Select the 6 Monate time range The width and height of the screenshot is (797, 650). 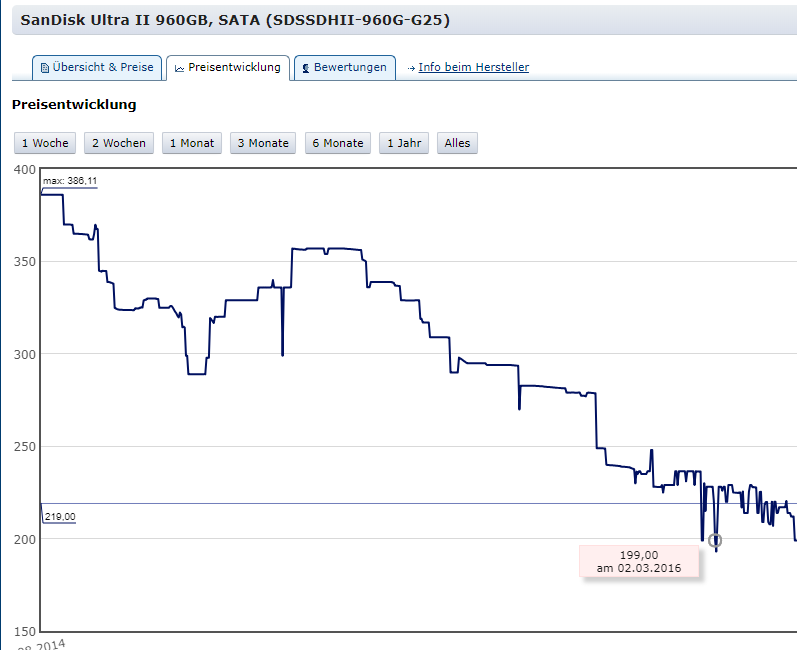click(338, 143)
